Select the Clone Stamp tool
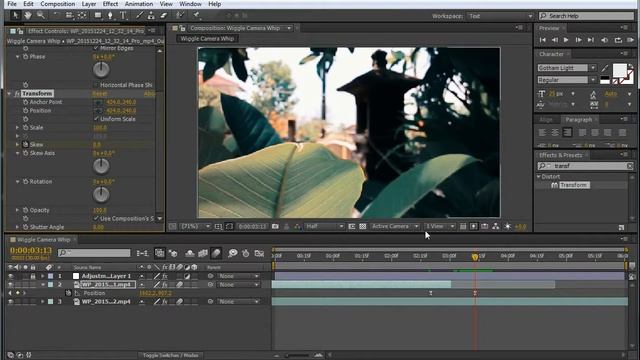The height and width of the screenshot is (360, 640). tap(151, 16)
